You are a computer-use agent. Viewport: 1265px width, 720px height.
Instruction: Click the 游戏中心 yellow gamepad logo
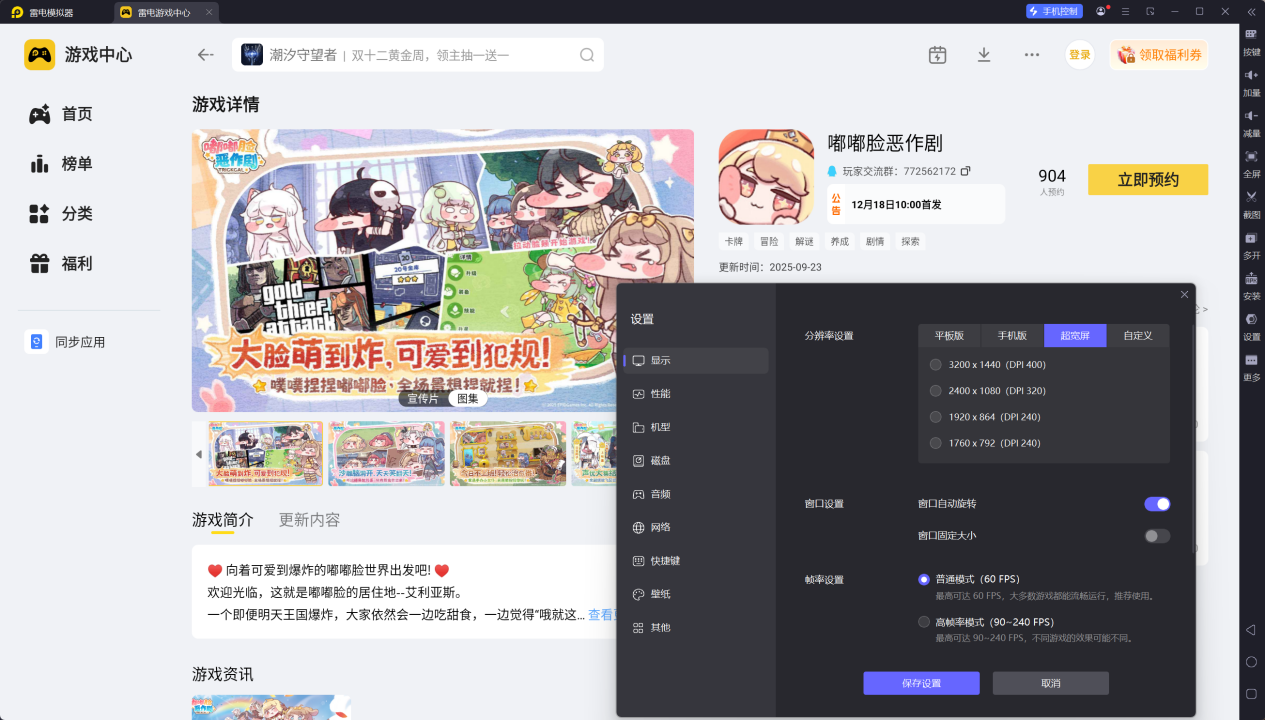(40, 55)
